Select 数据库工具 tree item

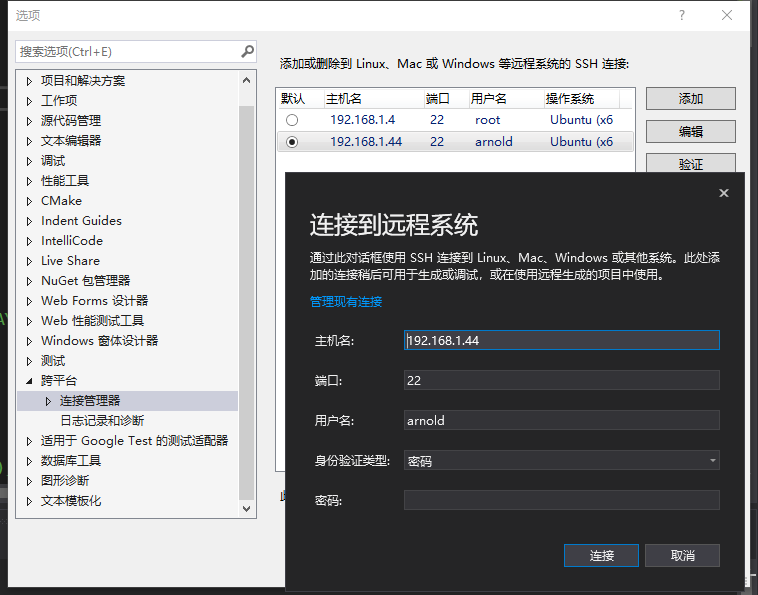[71, 461]
